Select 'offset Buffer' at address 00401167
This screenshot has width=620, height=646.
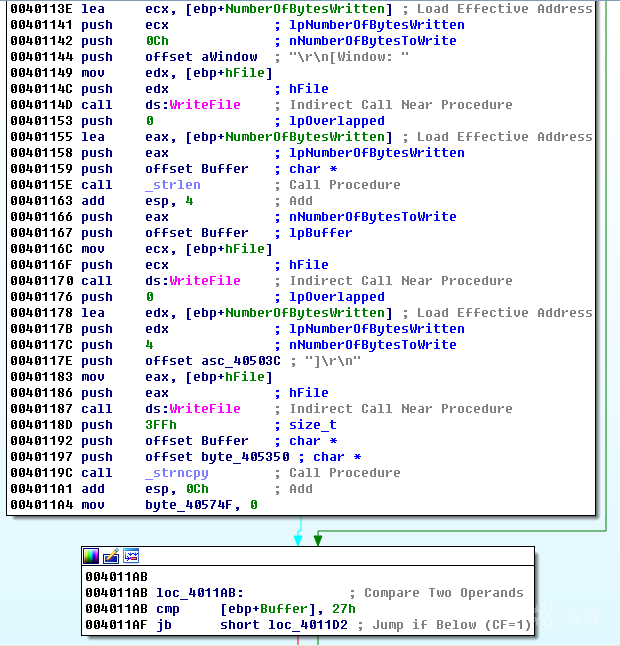point(197,233)
